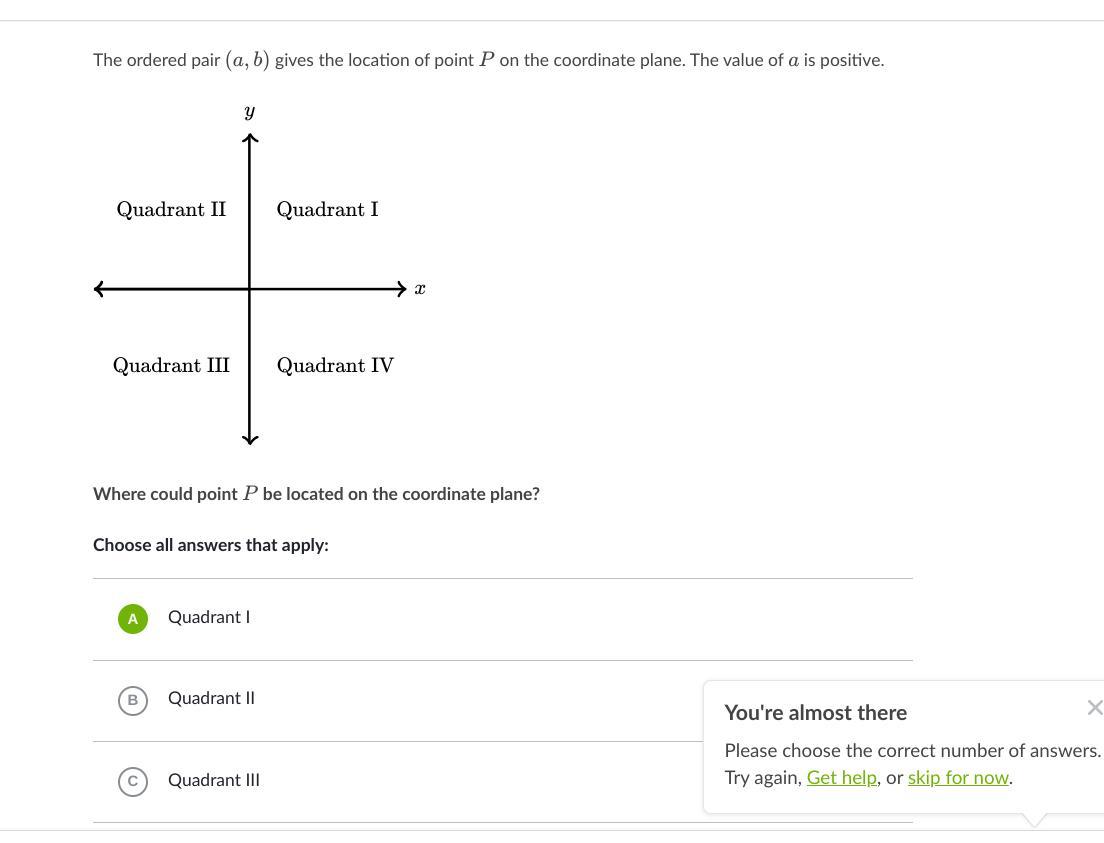This screenshot has width=1104, height=843.
Task: Click the Quadrant II answer option text
Action: 211,698
